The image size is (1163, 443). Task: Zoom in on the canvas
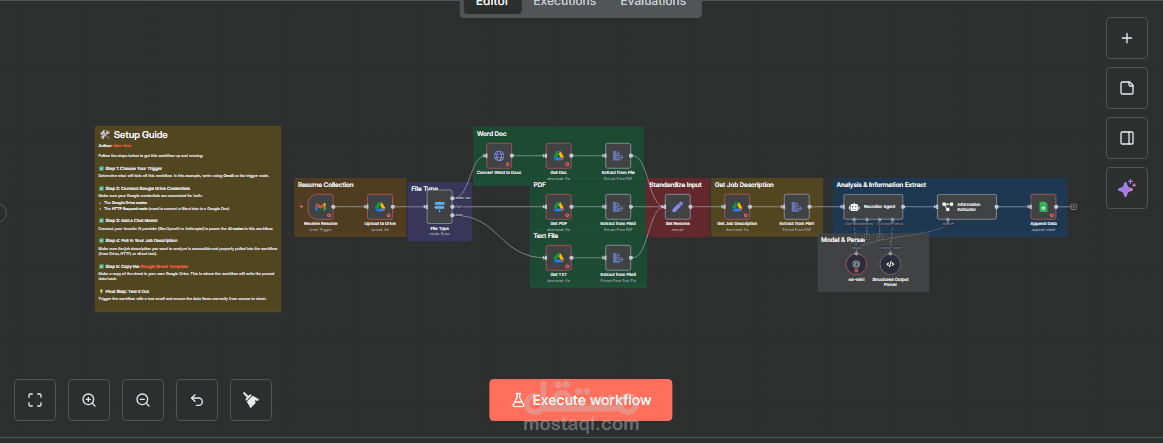(89, 400)
